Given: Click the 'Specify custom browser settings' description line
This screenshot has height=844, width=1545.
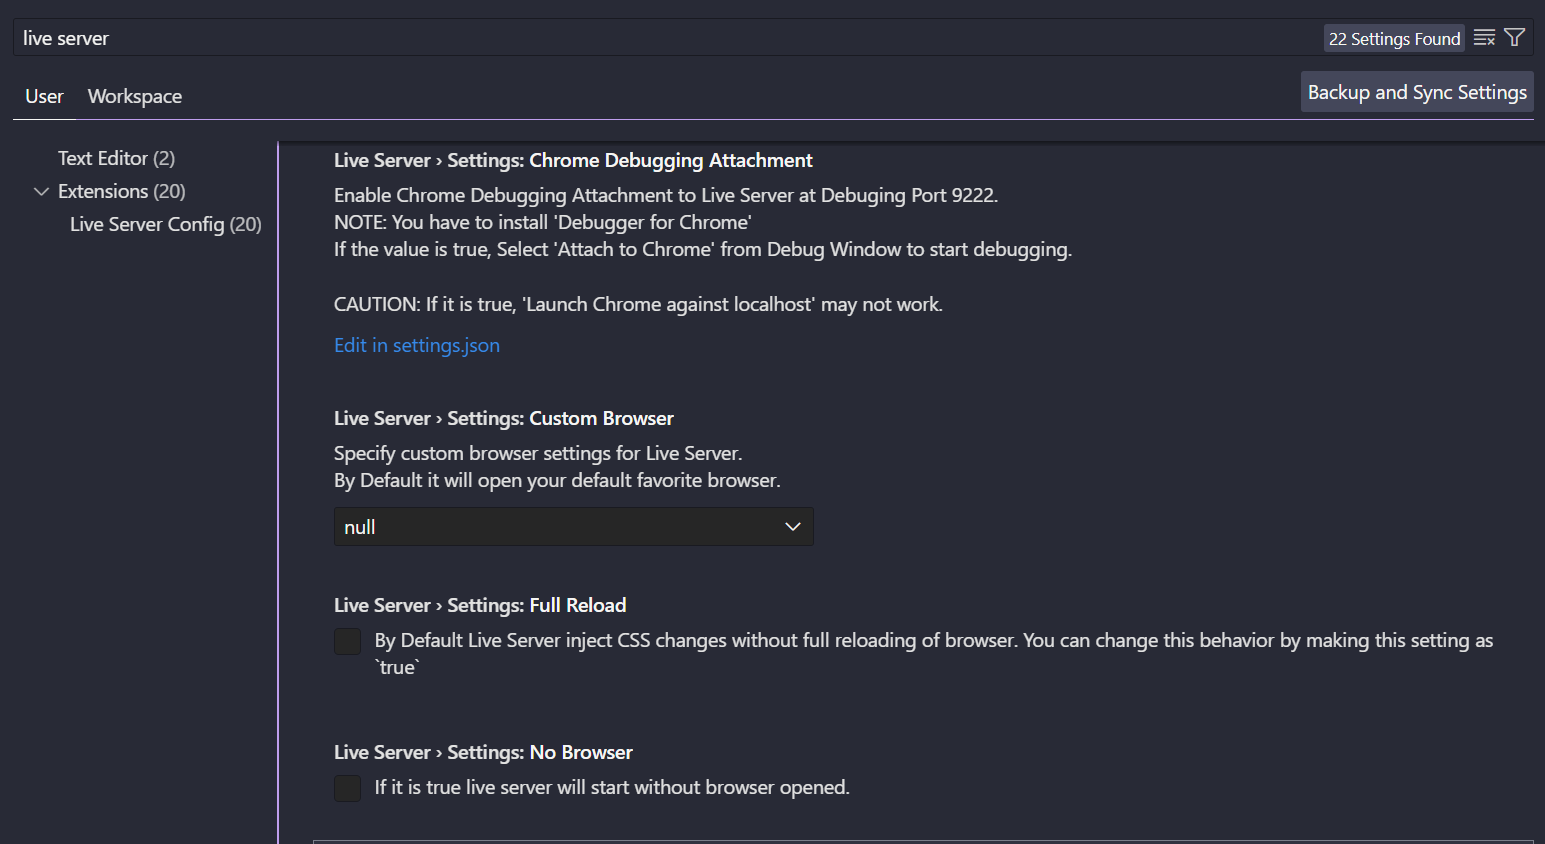Looking at the screenshot, I should point(538,453).
